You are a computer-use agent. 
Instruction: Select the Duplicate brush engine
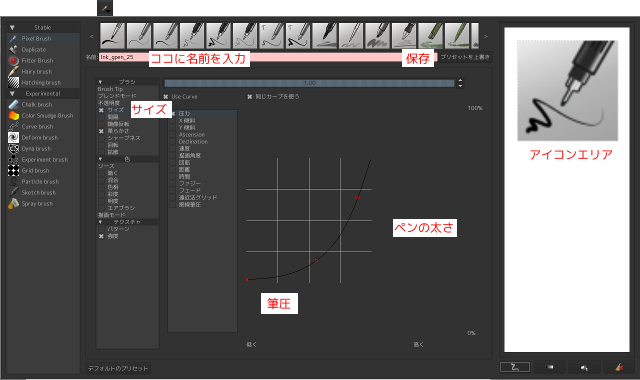pyautogui.click(x=43, y=49)
